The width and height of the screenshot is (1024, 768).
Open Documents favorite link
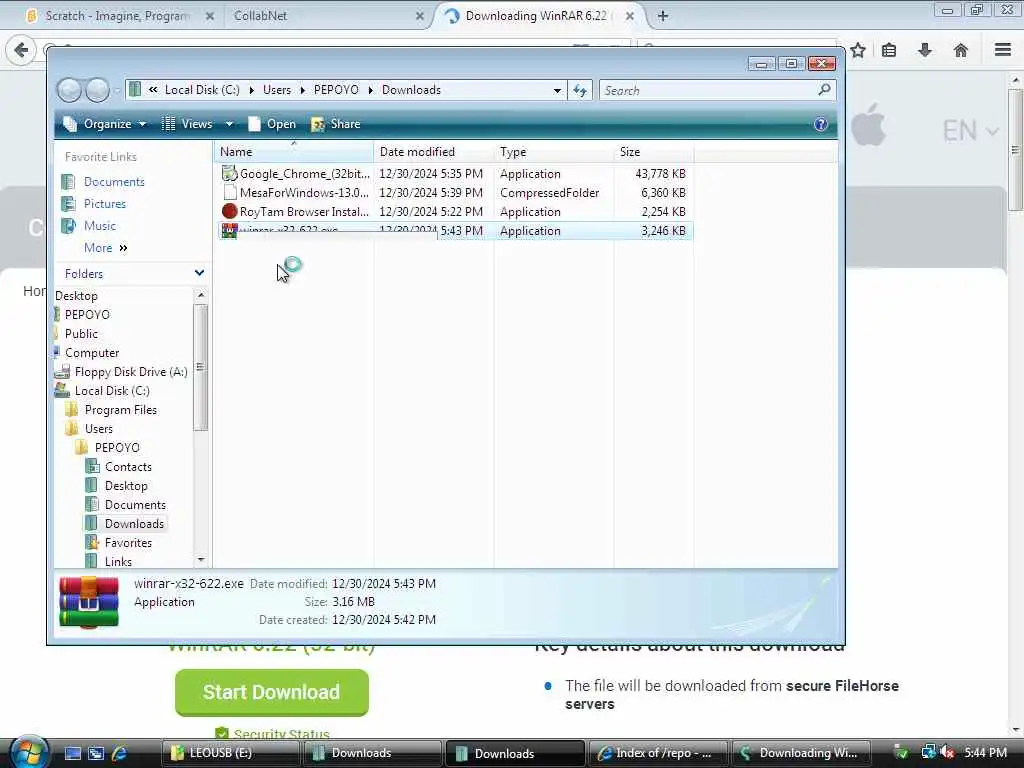pos(114,182)
